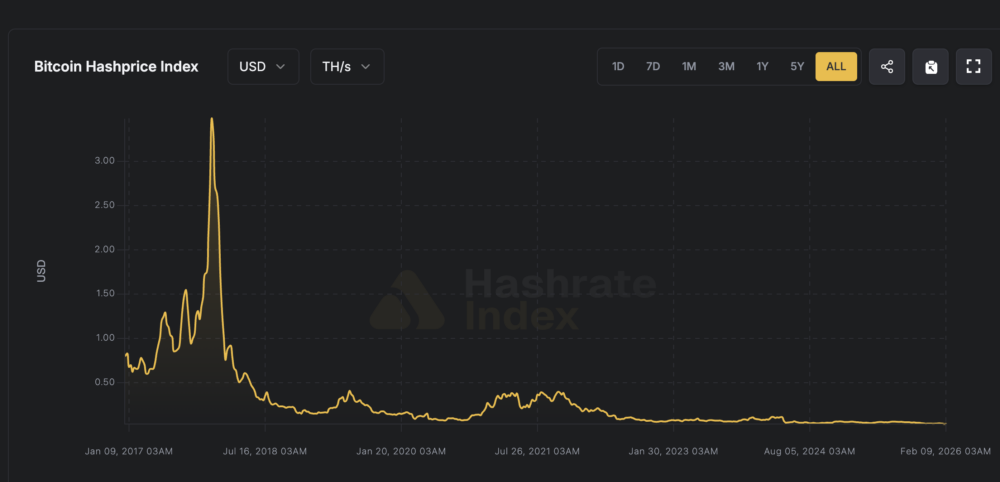Switch to the 1Y range

[762, 67]
